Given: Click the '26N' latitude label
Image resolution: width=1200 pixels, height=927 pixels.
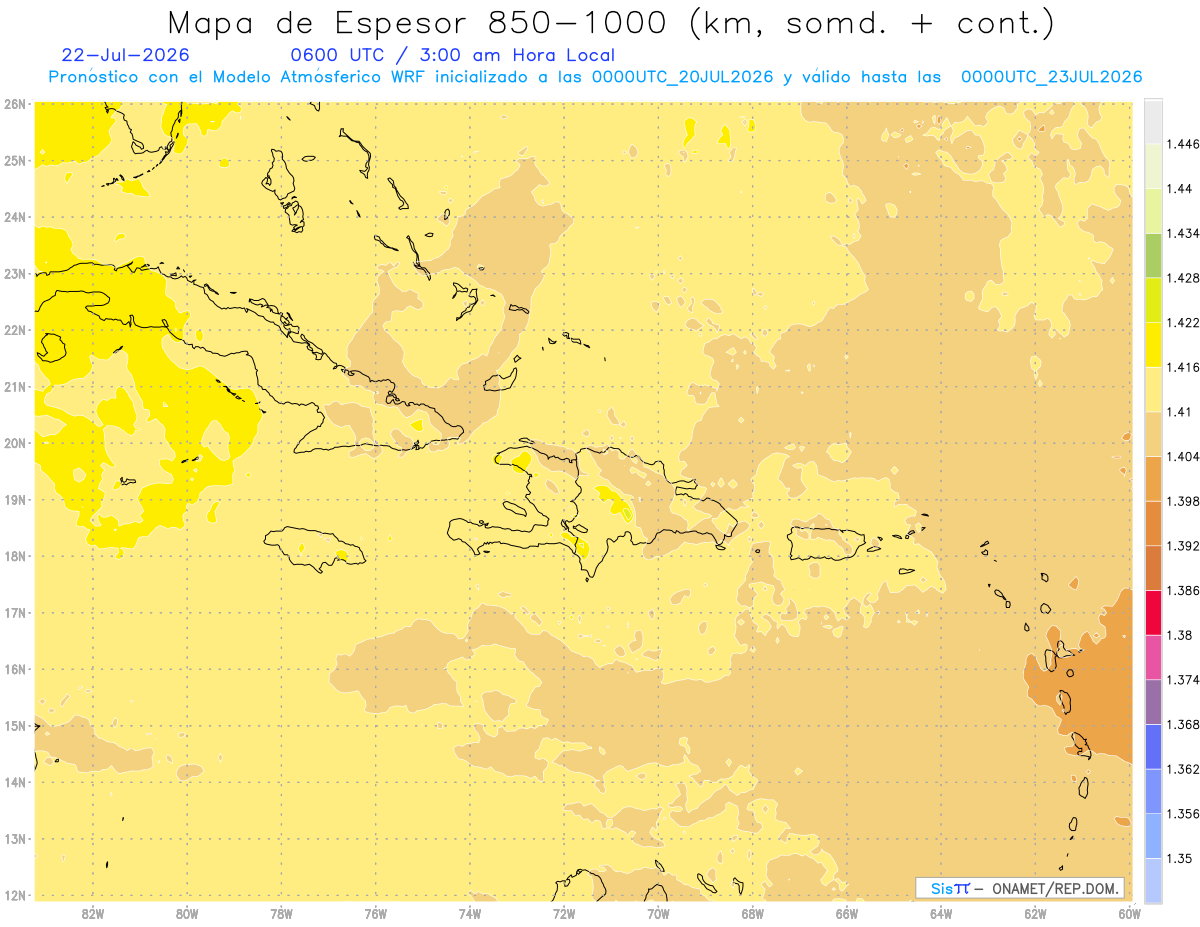Looking at the screenshot, I should [x=14, y=104].
